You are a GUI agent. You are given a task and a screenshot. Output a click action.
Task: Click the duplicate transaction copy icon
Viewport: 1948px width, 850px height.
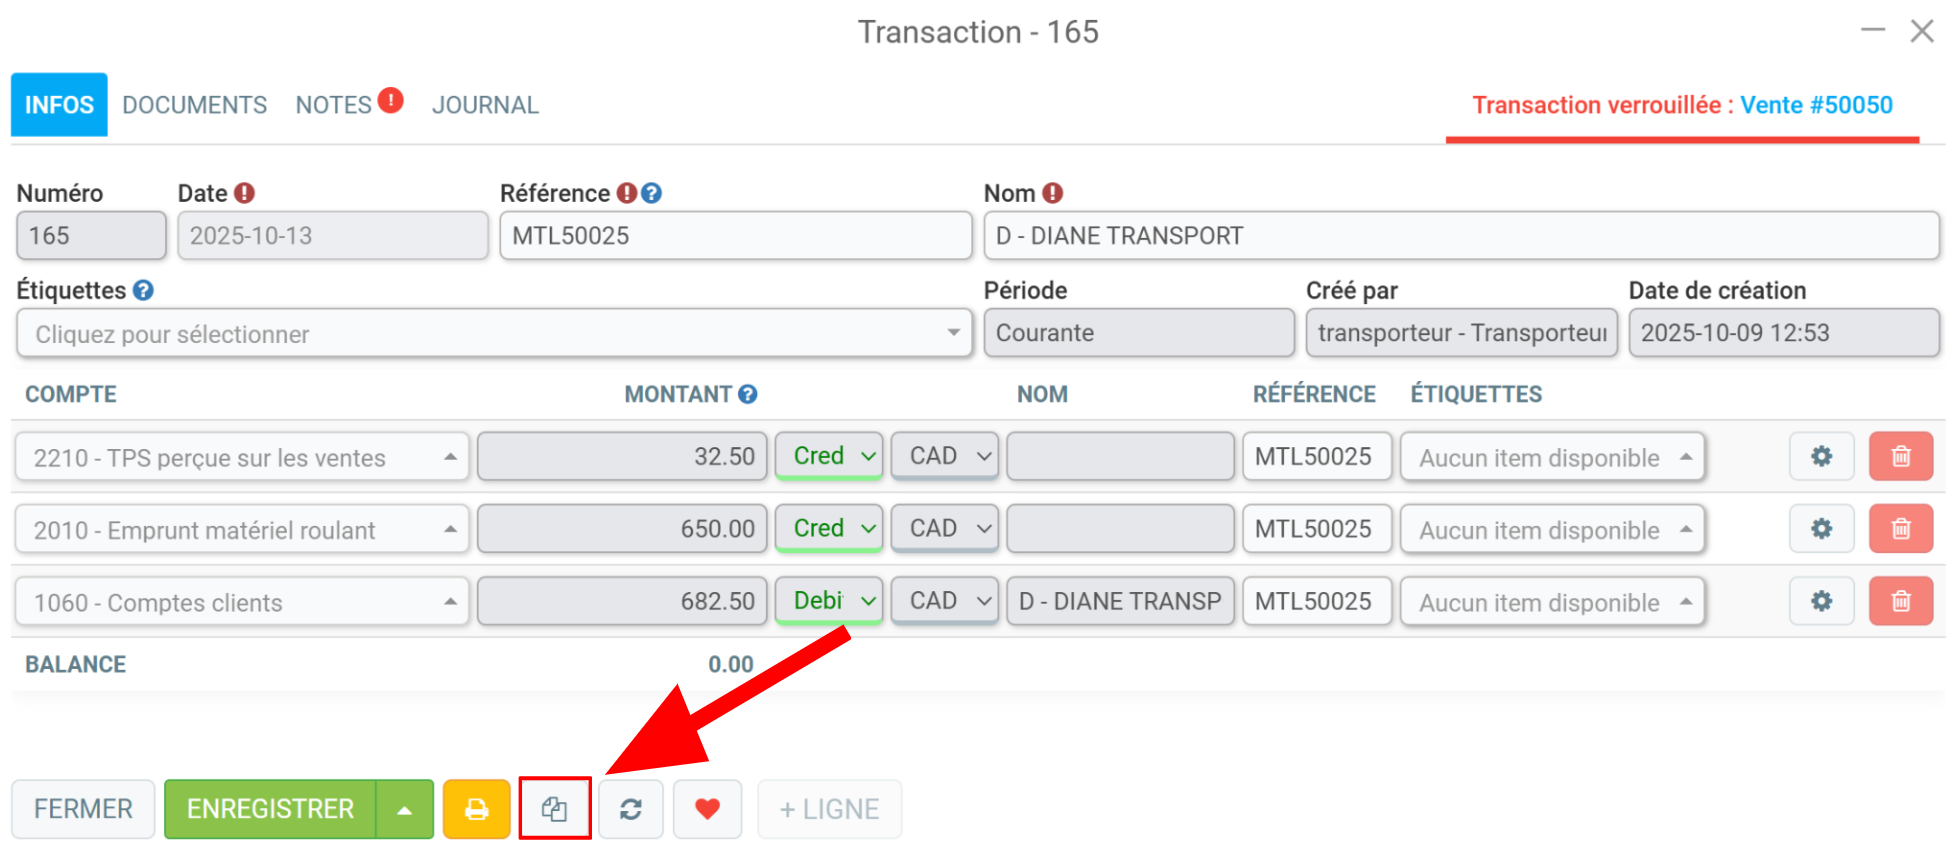[x=555, y=809]
